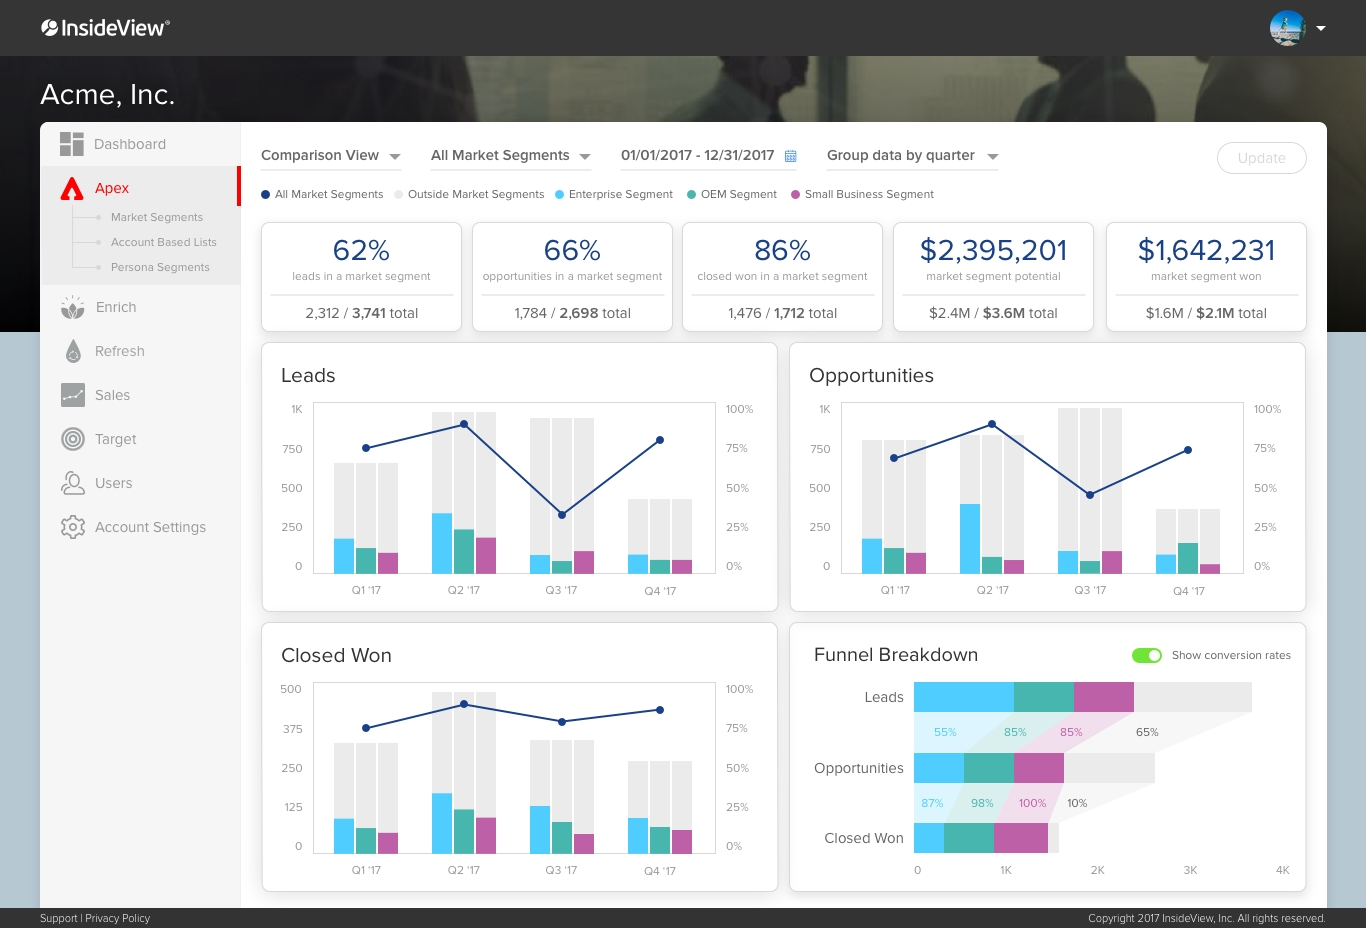The height and width of the screenshot is (928, 1366).
Task: Click the 62% leads card
Action: (362, 277)
